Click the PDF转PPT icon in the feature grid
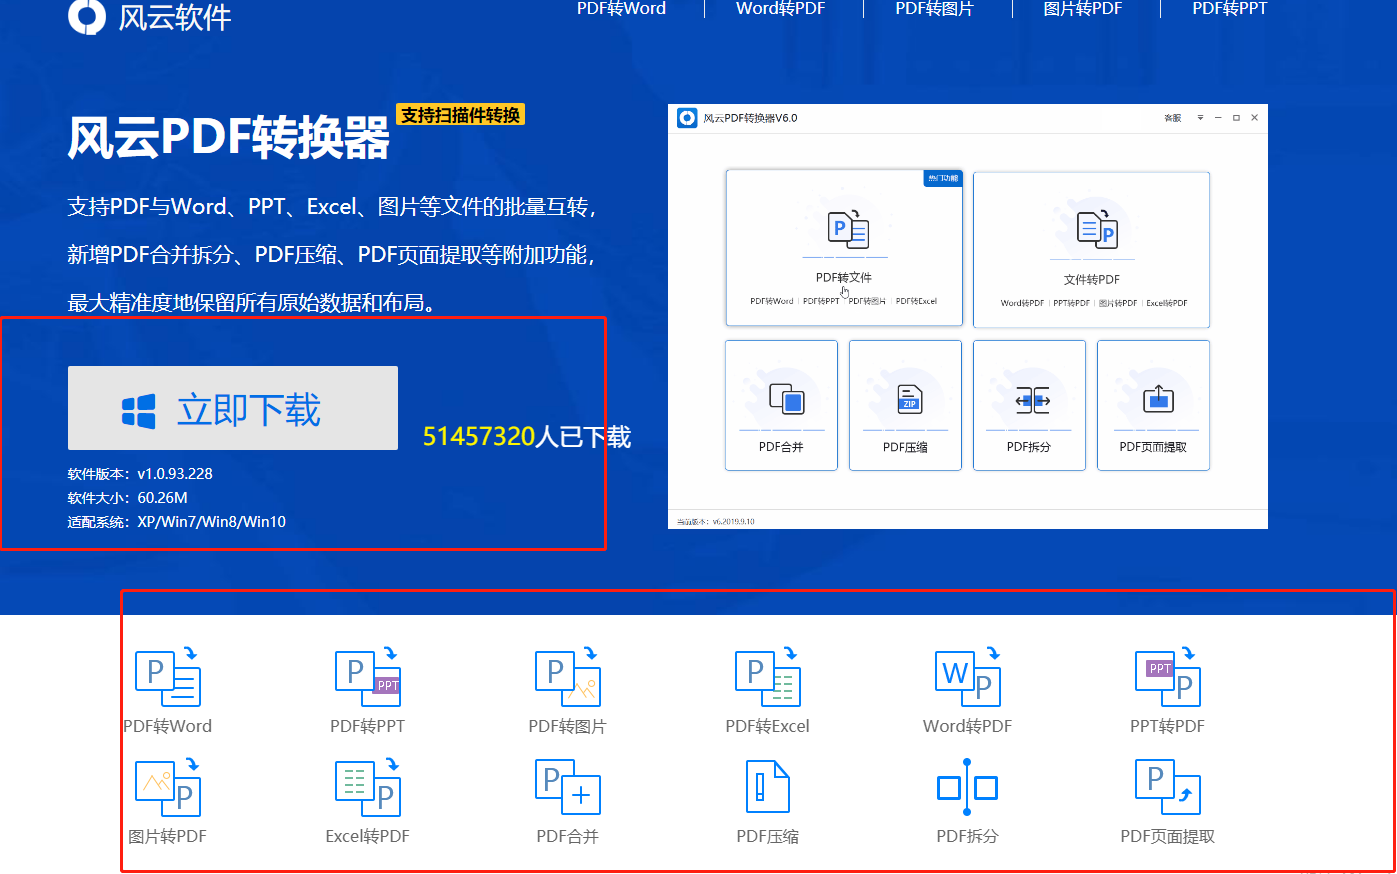 point(368,677)
